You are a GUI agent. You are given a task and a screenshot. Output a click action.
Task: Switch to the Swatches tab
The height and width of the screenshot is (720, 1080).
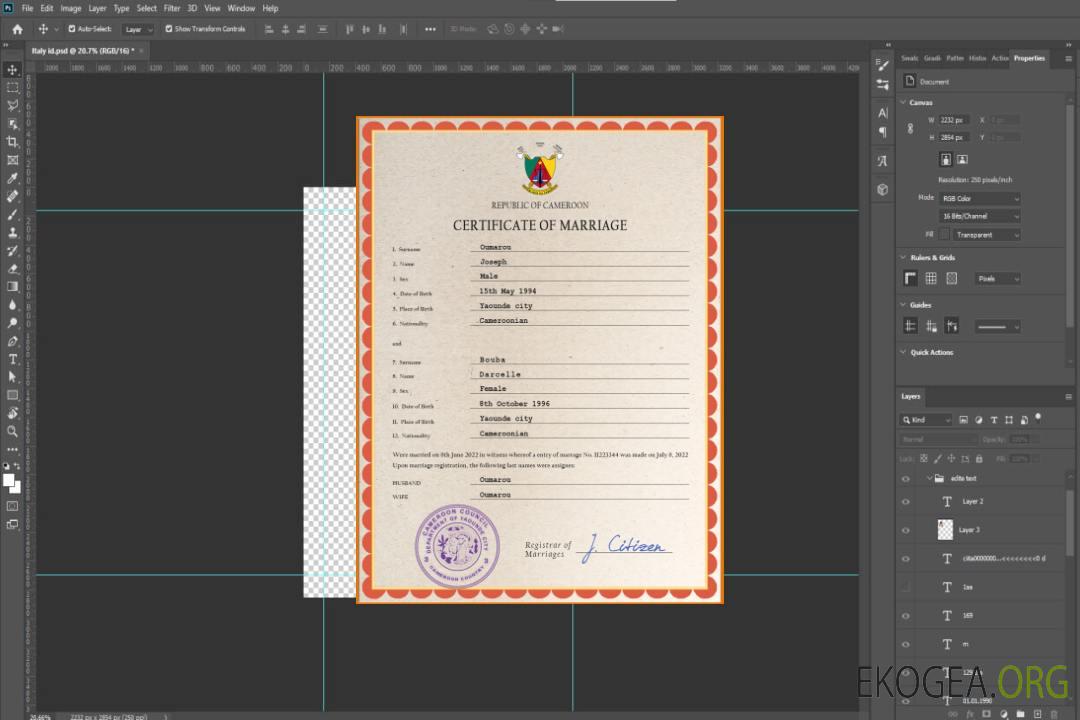[x=909, y=59]
